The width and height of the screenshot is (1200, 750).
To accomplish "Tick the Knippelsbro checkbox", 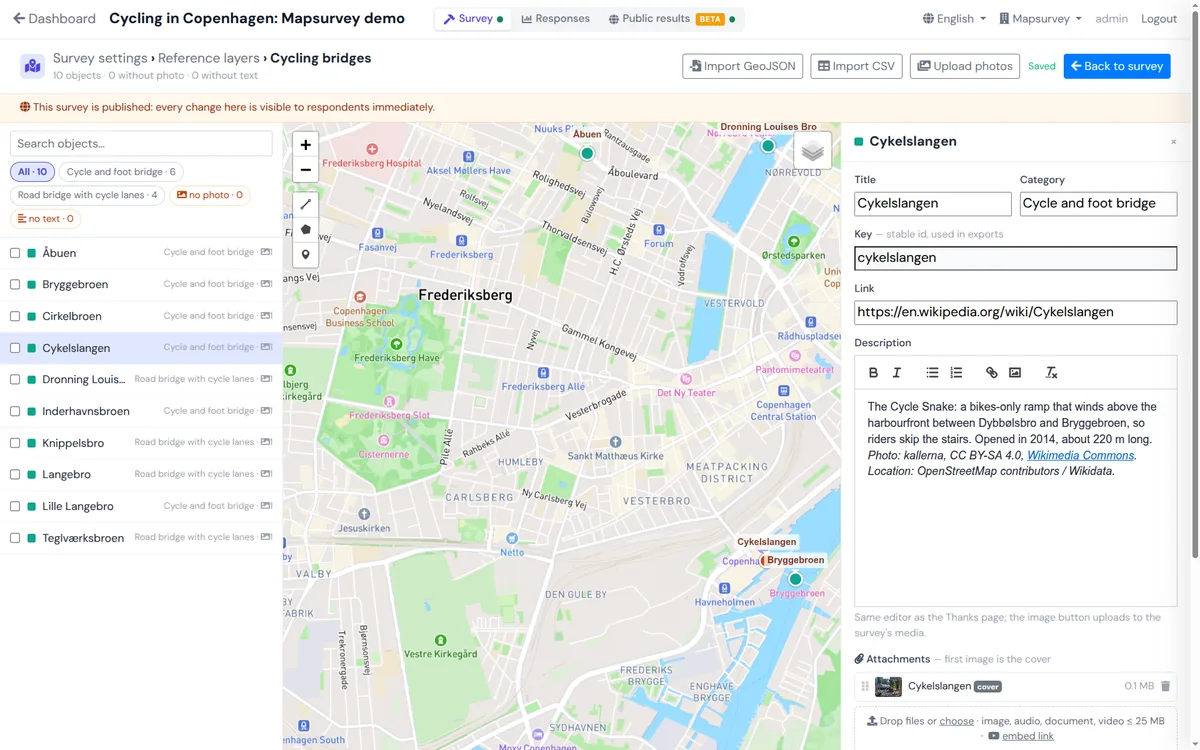I will coord(15,443).
